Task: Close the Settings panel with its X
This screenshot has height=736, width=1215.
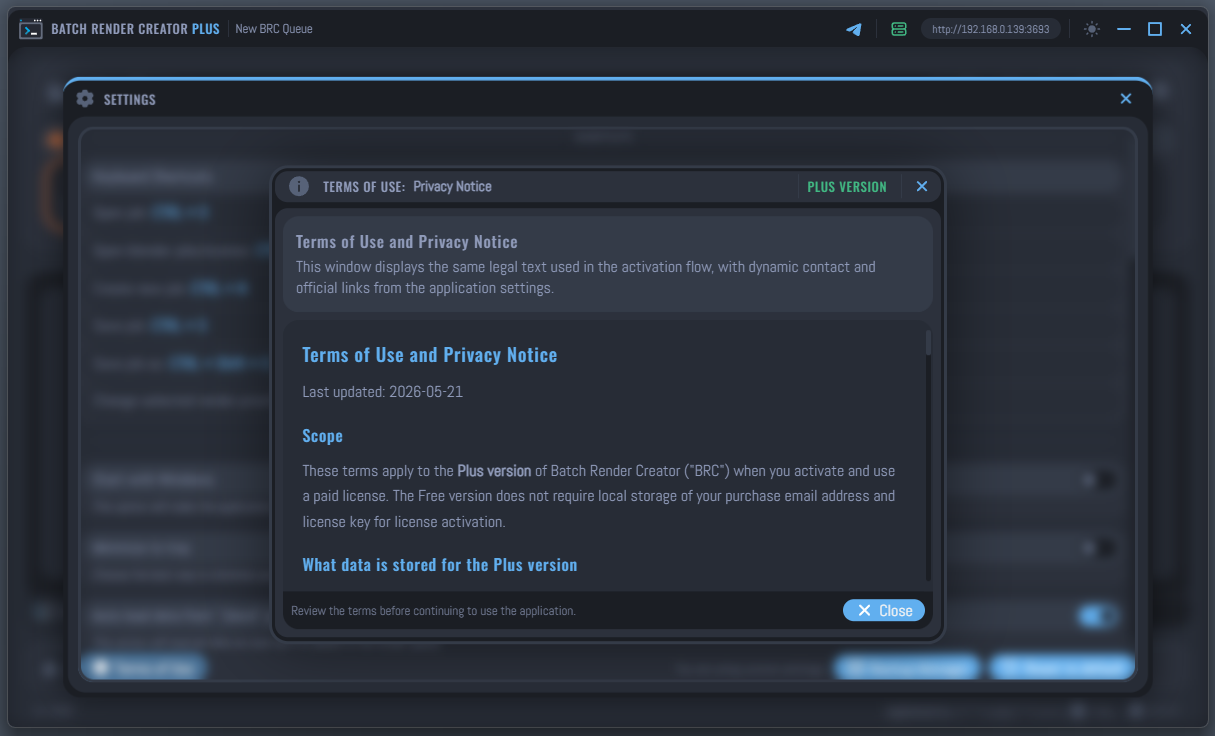Action: click(x=1126, y=99)
